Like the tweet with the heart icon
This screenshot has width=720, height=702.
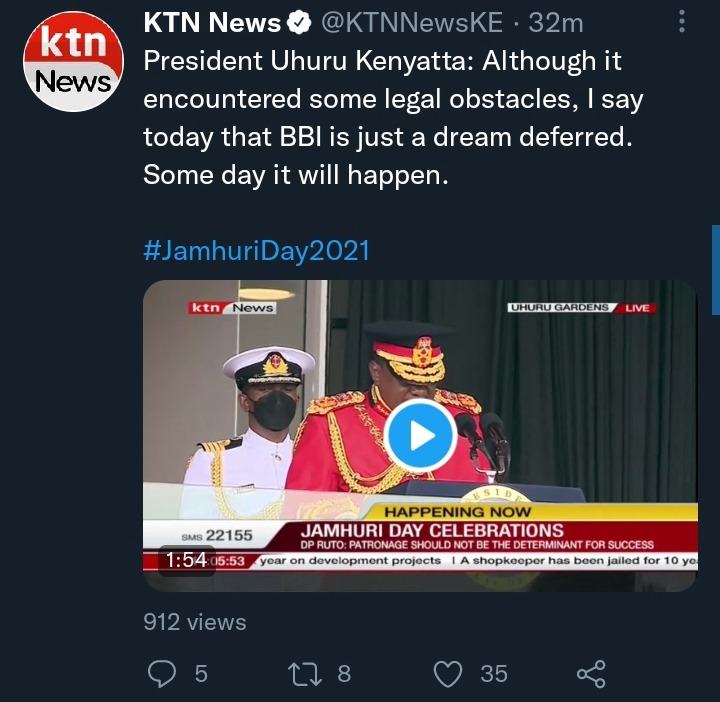[448, 674]
